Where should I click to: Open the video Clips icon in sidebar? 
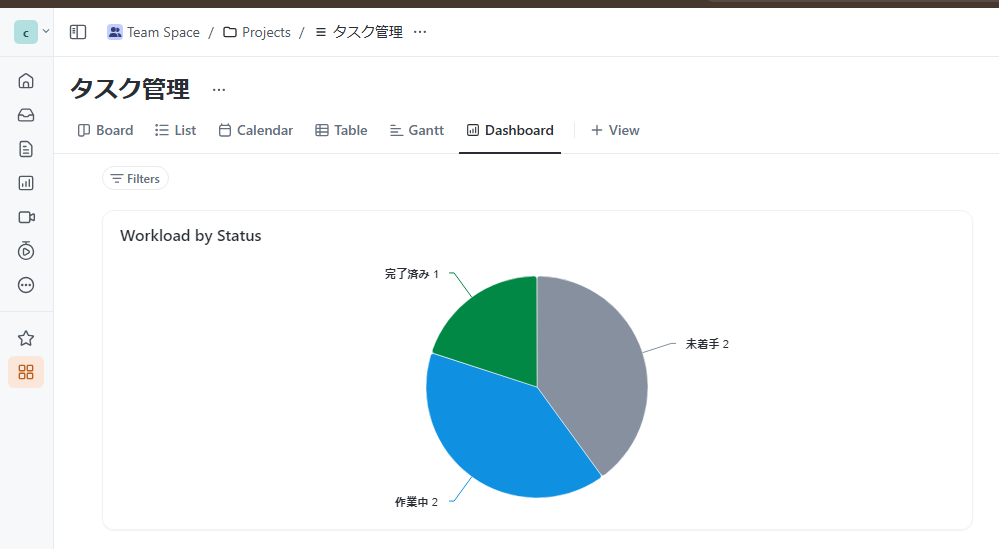(x=26, y=217)
